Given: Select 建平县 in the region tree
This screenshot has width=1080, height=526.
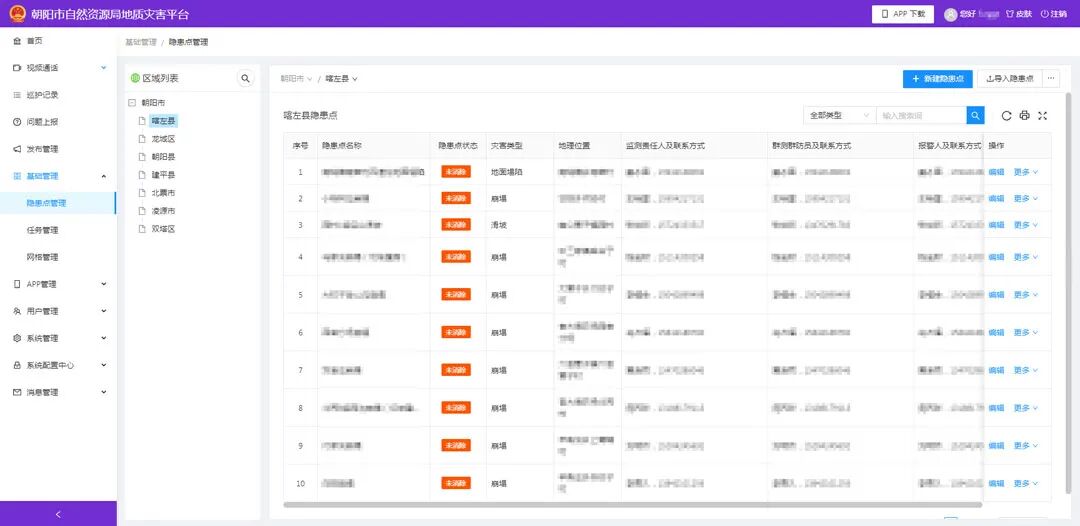Looking at the screenshot, I should pyautogui.click(x=163, y=175).
